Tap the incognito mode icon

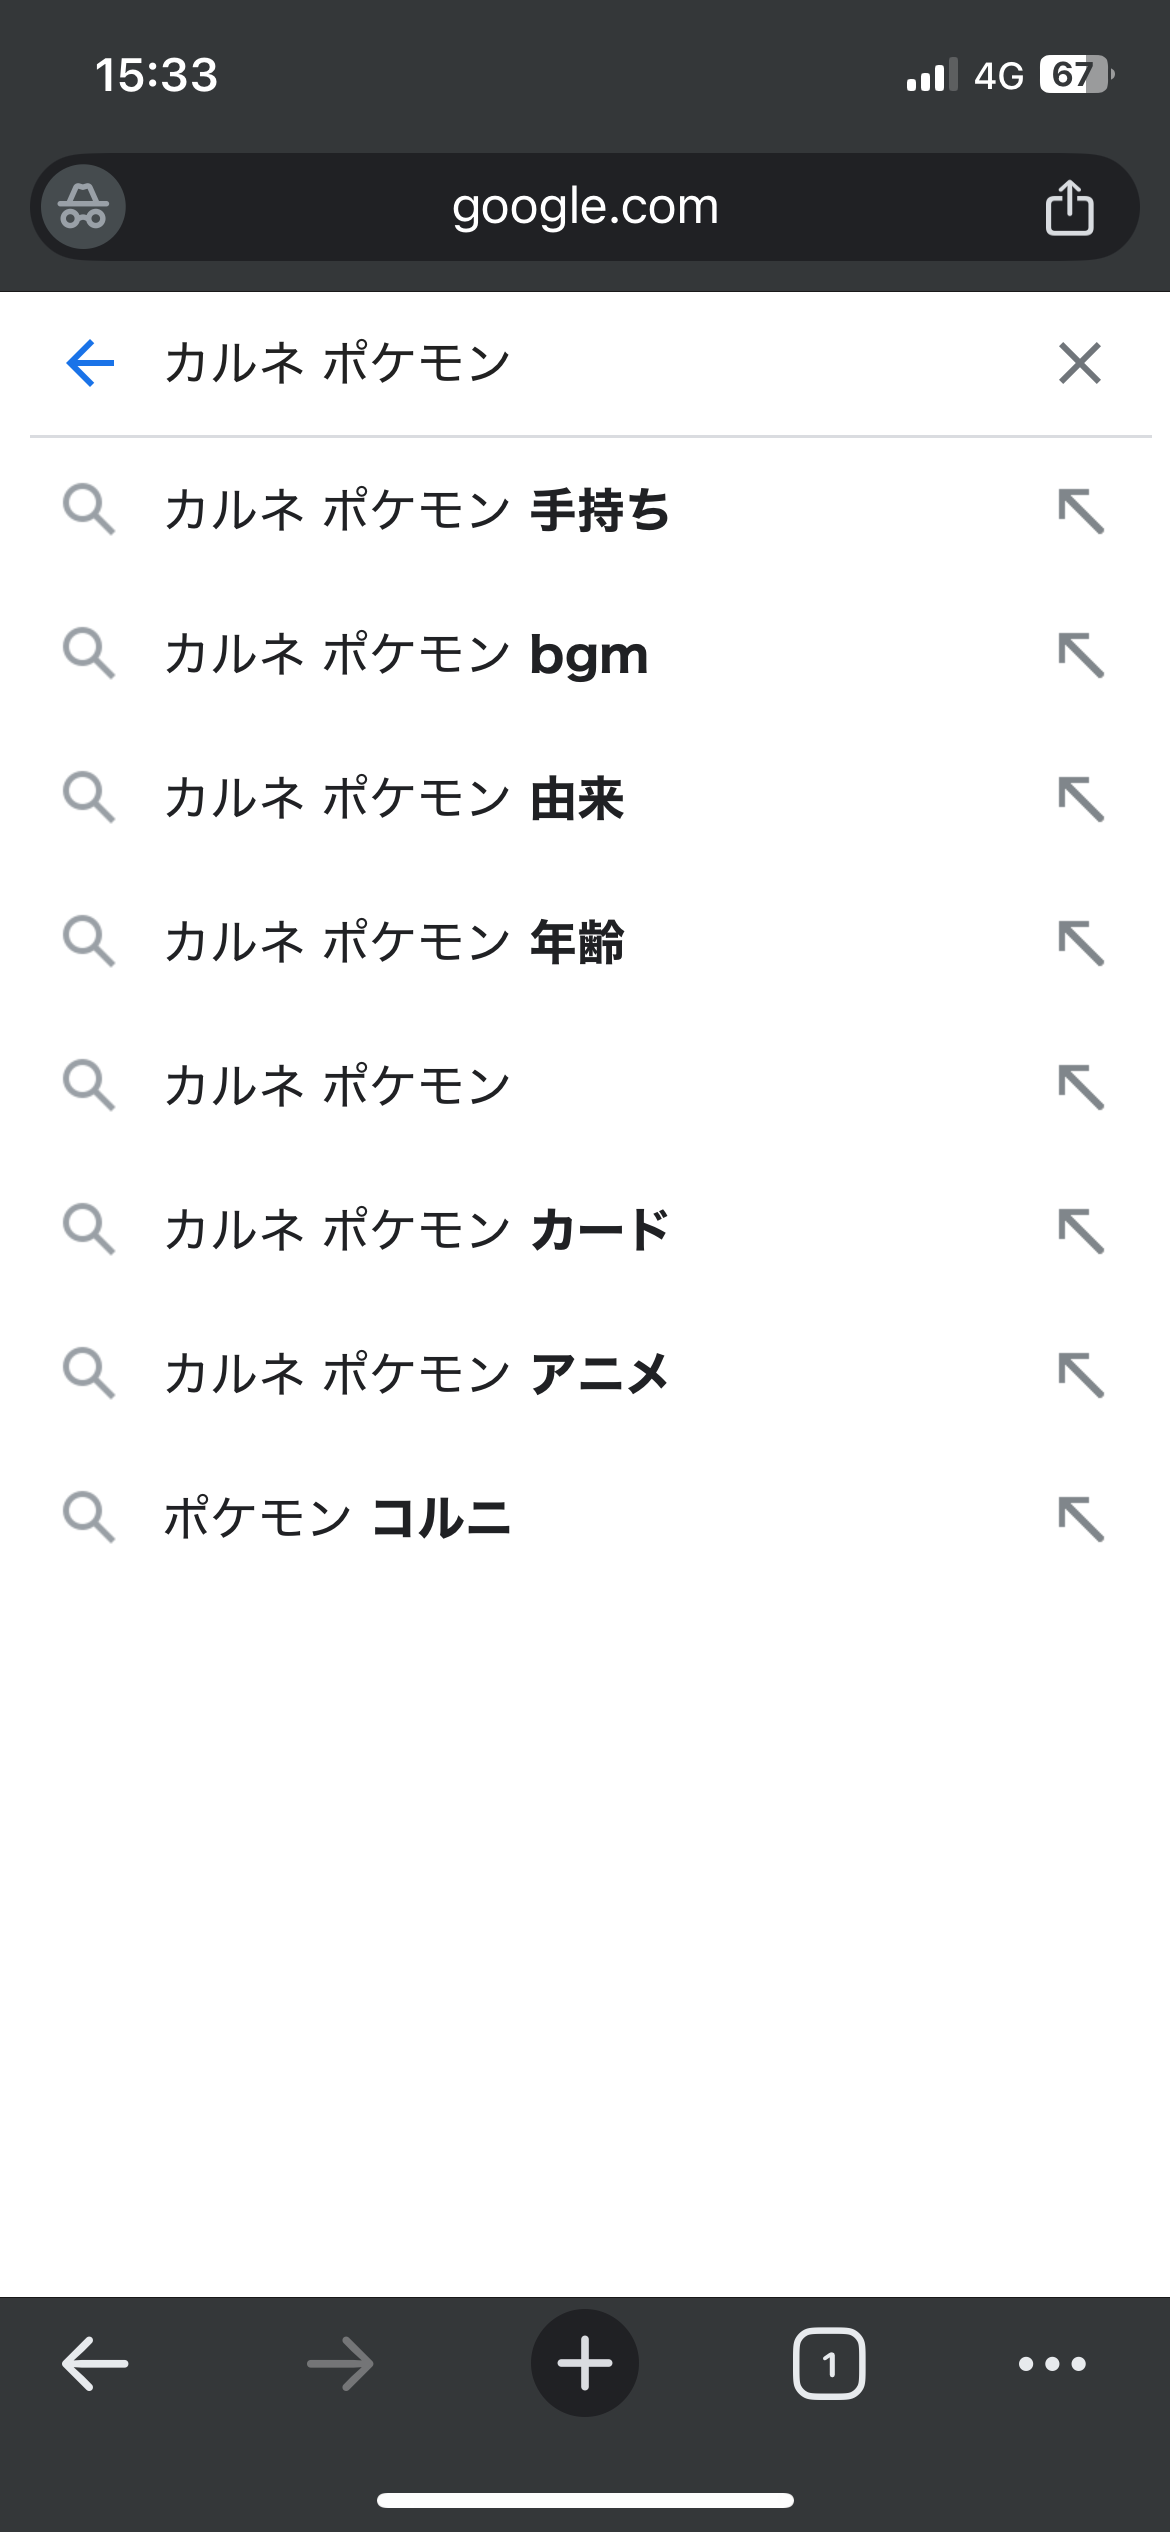pos(83,207)
